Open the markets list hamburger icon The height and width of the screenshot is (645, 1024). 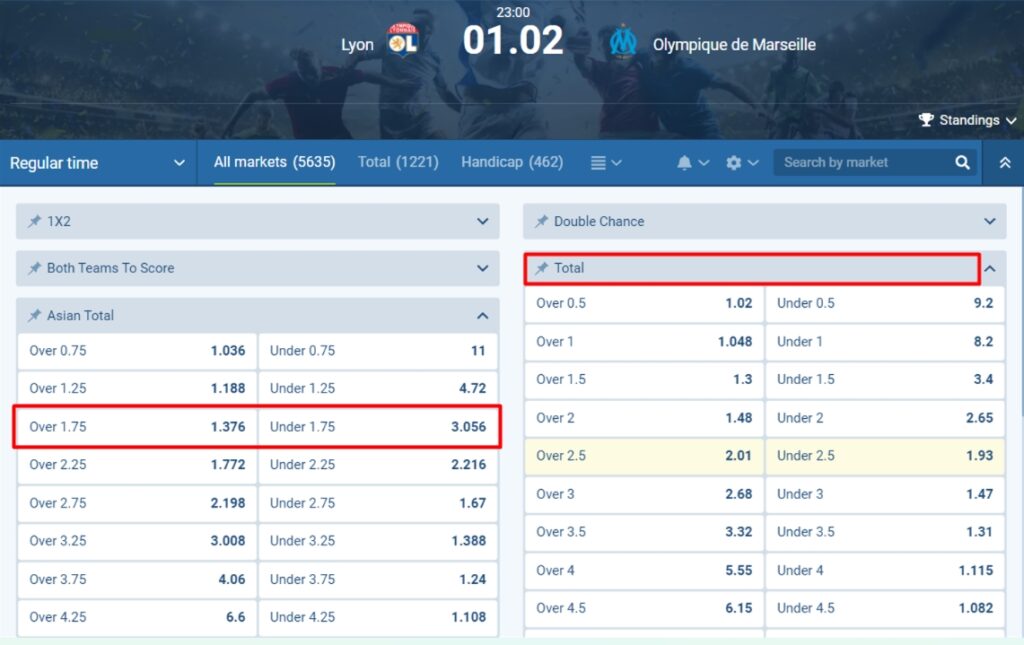599,162
